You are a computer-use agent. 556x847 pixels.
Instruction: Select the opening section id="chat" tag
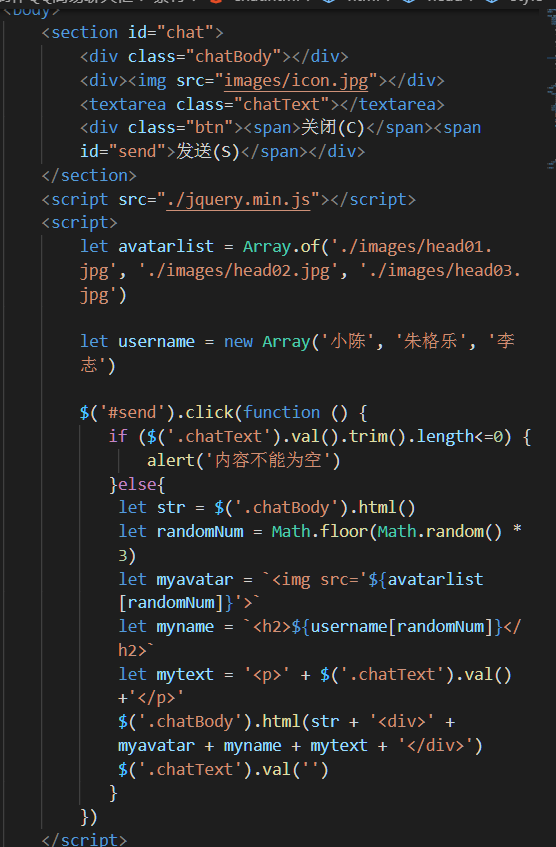tap(132, 32)
